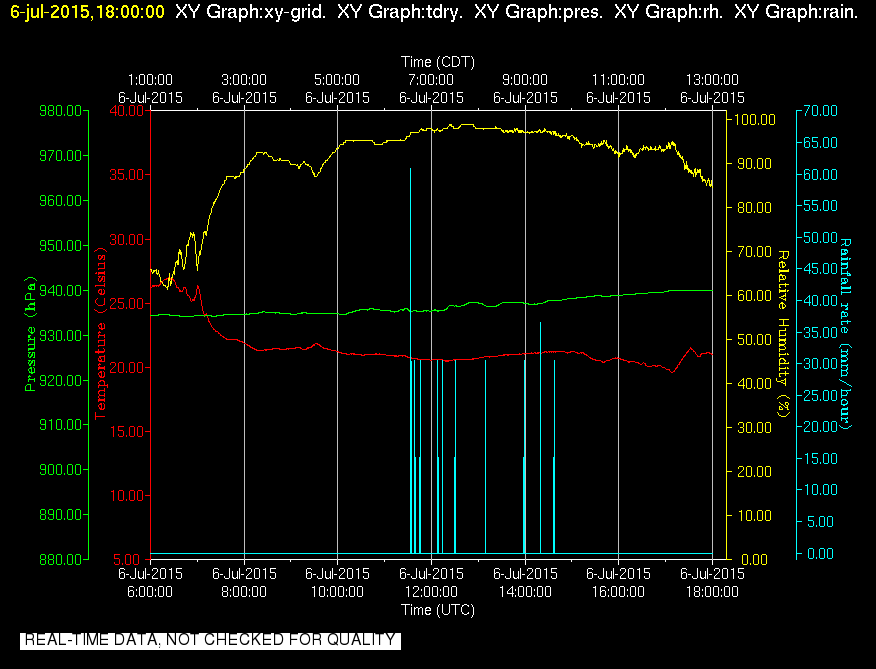876x669 pixels.
Task: Select the 'XY Graph:xy-grid.' title label
Action: click(x=250, y=12)
